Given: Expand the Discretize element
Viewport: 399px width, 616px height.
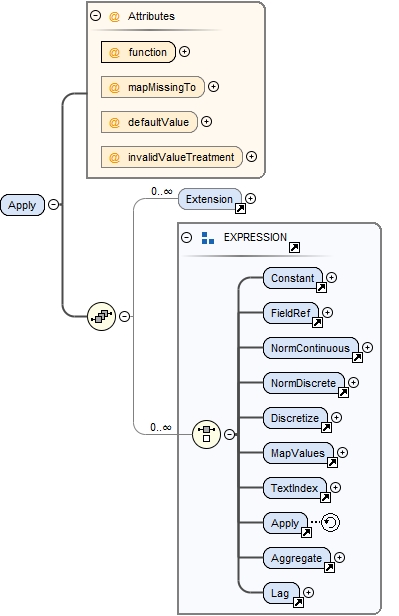Looking at the screenshot, I should 337,417.
